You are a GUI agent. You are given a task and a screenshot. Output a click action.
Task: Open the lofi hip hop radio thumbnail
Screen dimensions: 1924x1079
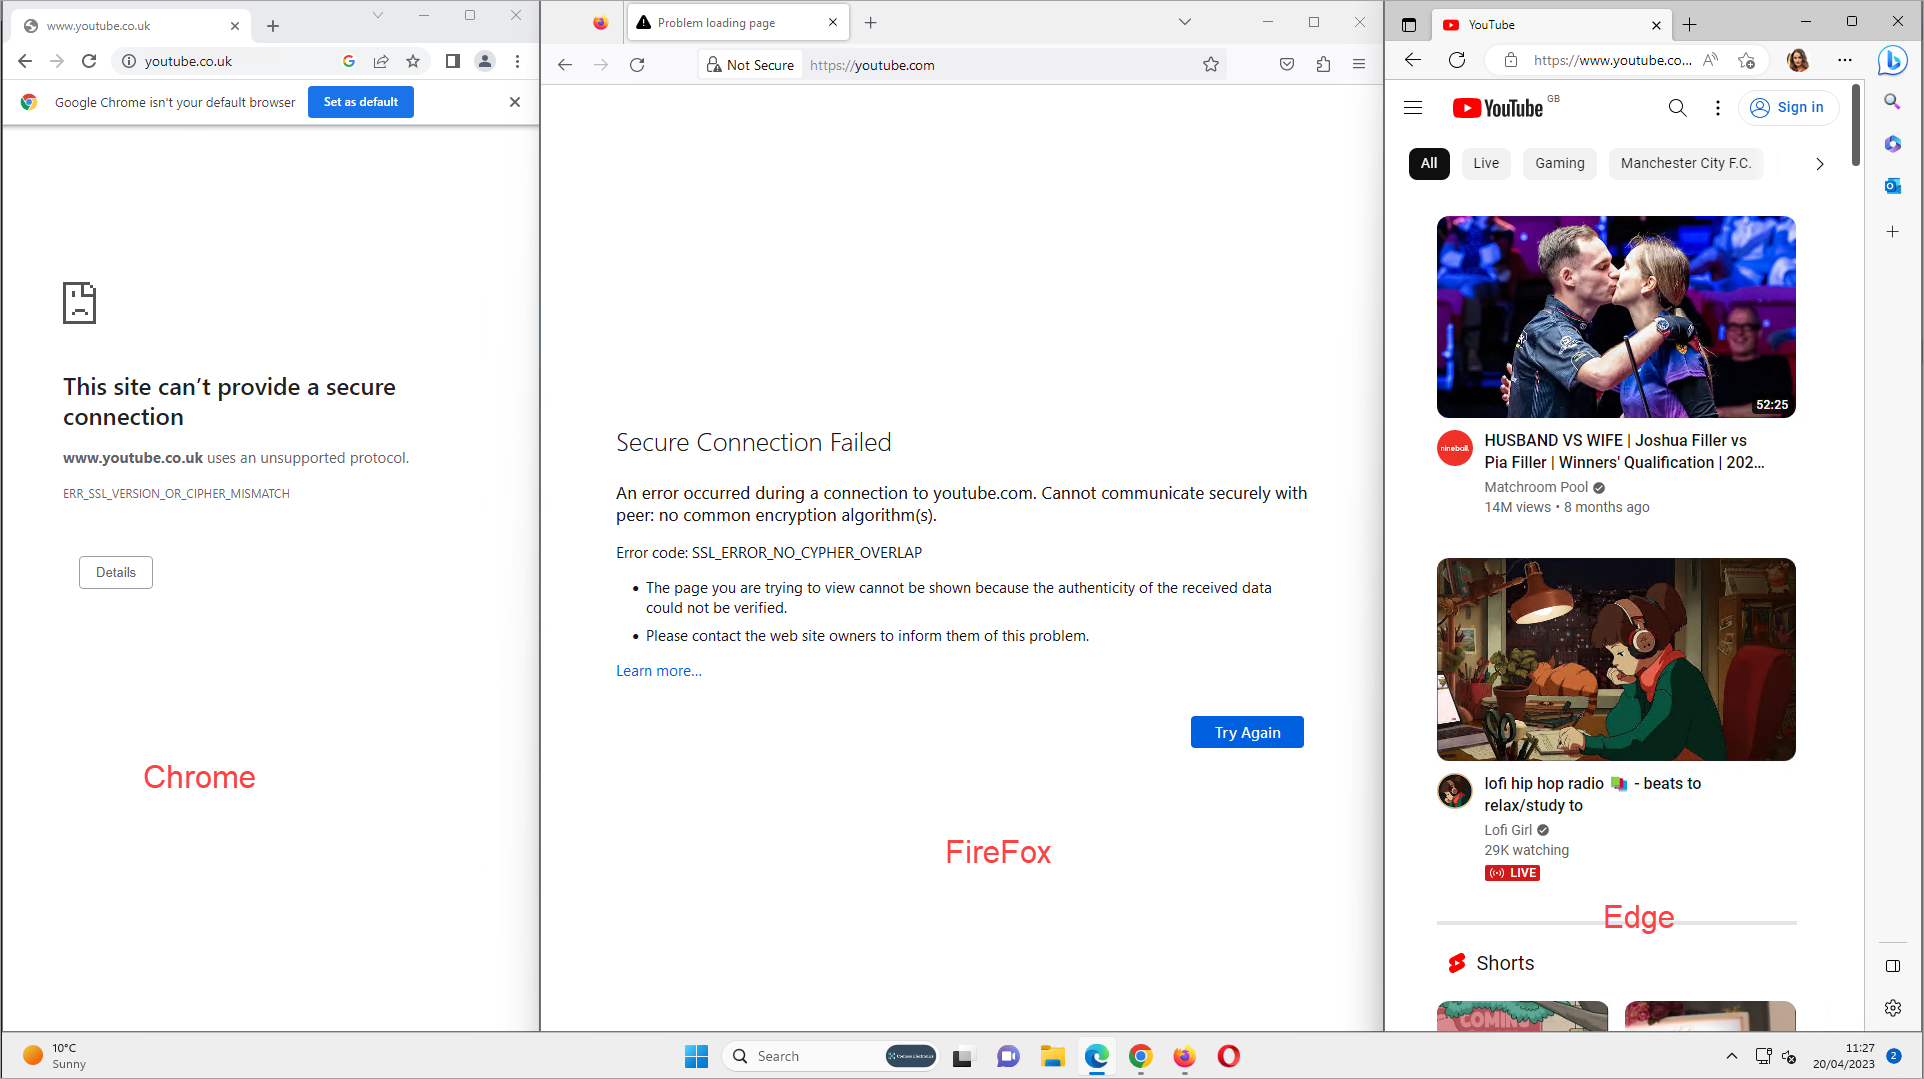pyautogui.click(x=1615, y=659)
